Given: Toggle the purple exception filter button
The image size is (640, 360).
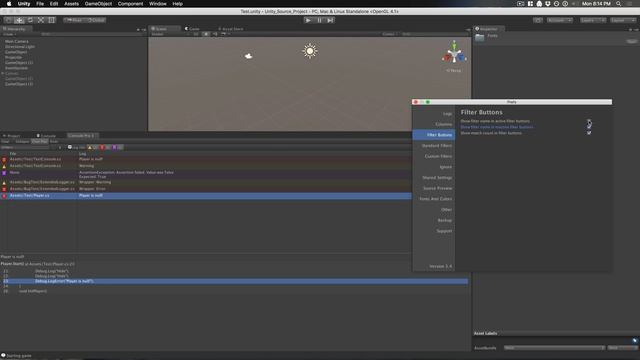Looking at the screenshot, I should click(x=117, y=147).
